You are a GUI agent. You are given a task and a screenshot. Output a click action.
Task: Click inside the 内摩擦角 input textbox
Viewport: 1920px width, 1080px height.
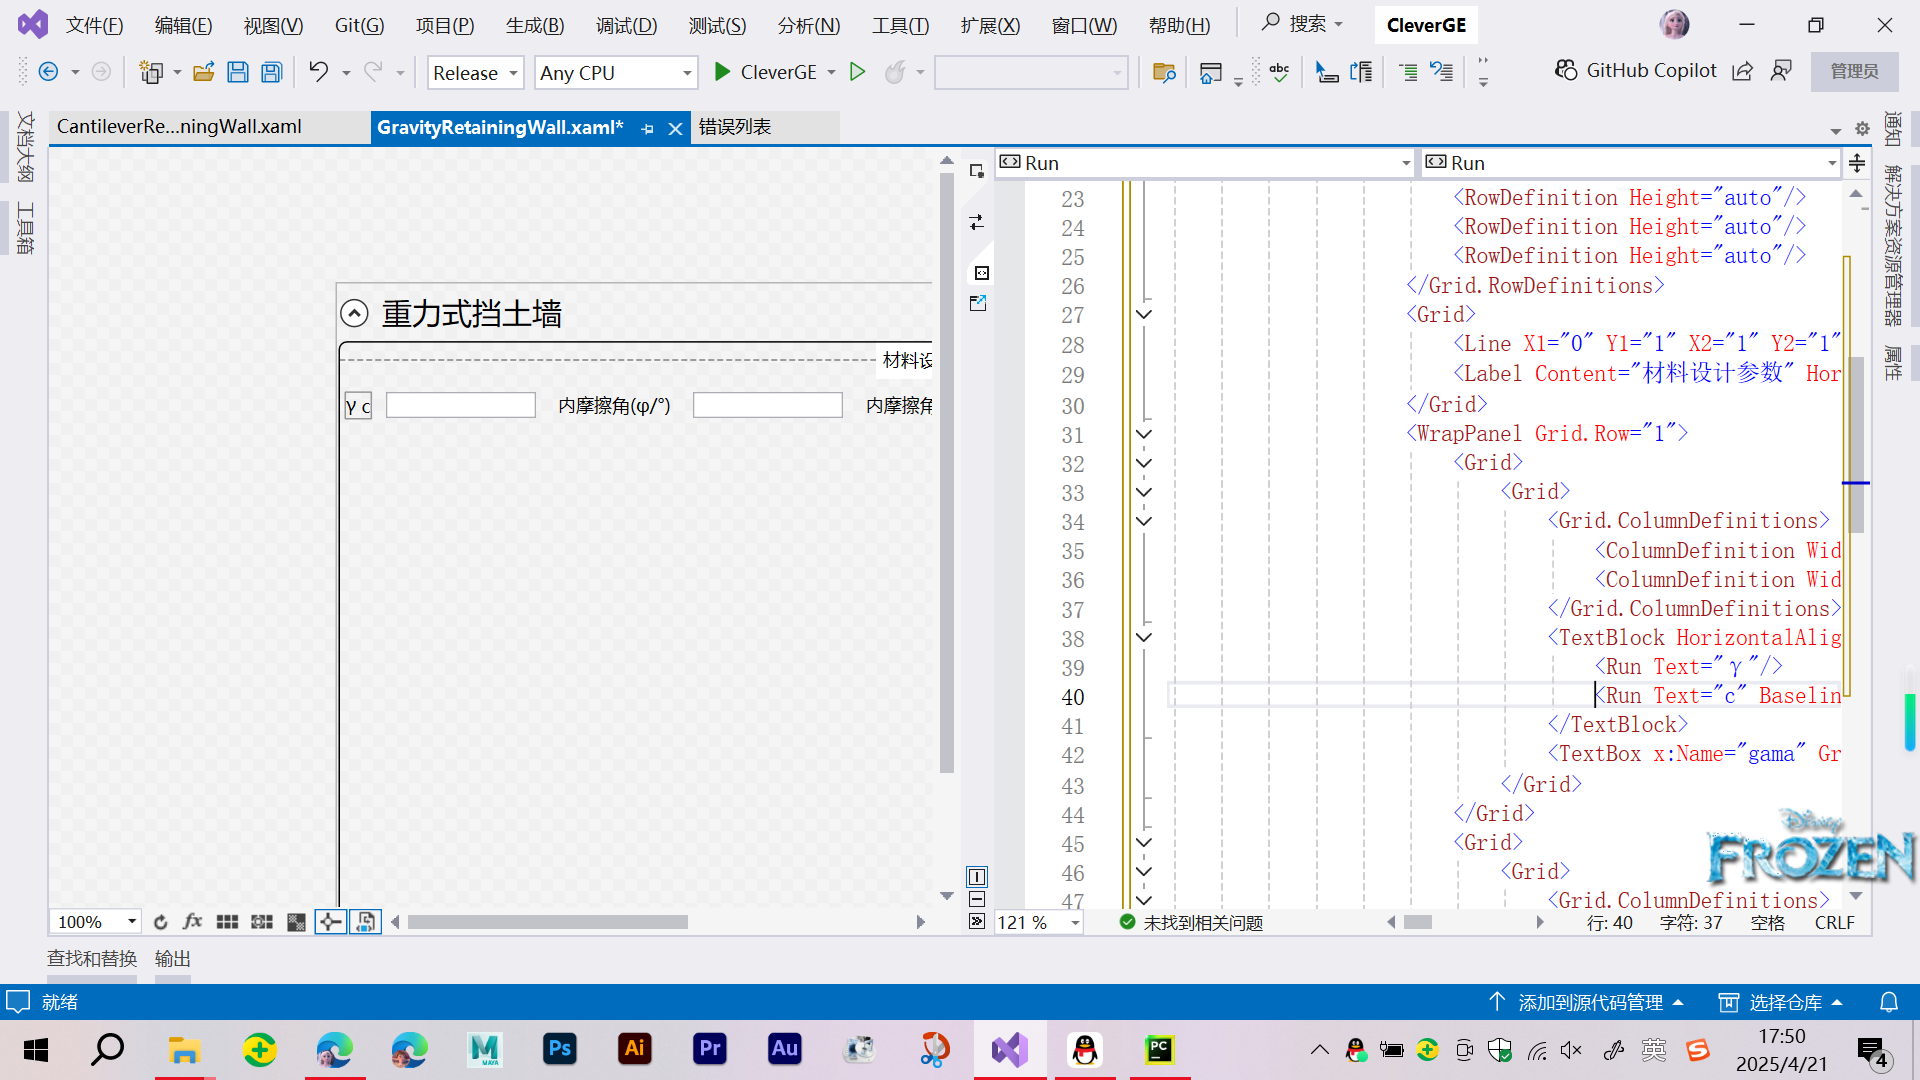coord(767,404)
